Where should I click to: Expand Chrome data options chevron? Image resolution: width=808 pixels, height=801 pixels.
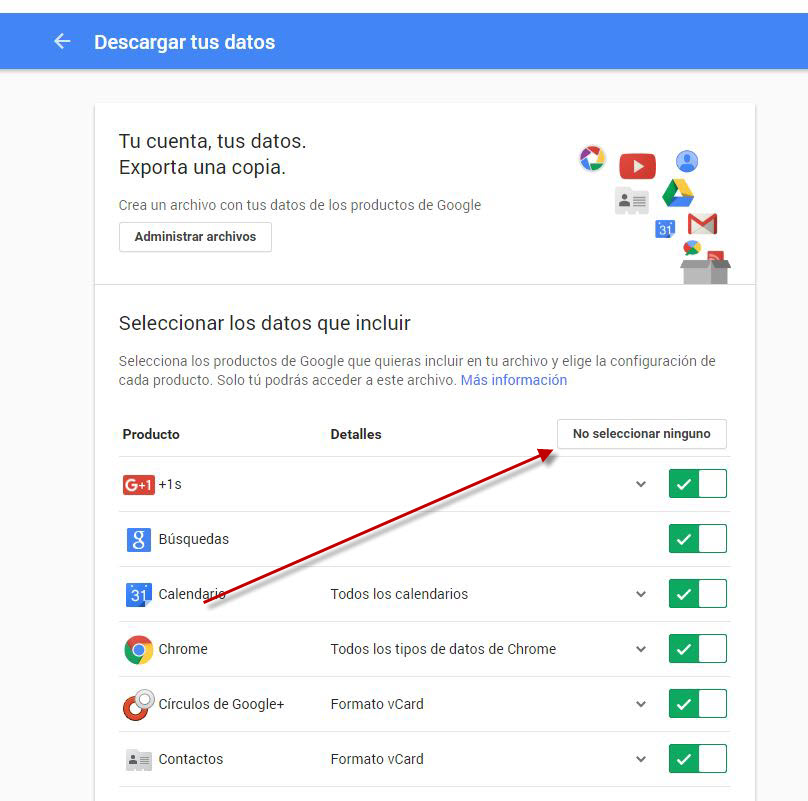(x=641, y=649)
